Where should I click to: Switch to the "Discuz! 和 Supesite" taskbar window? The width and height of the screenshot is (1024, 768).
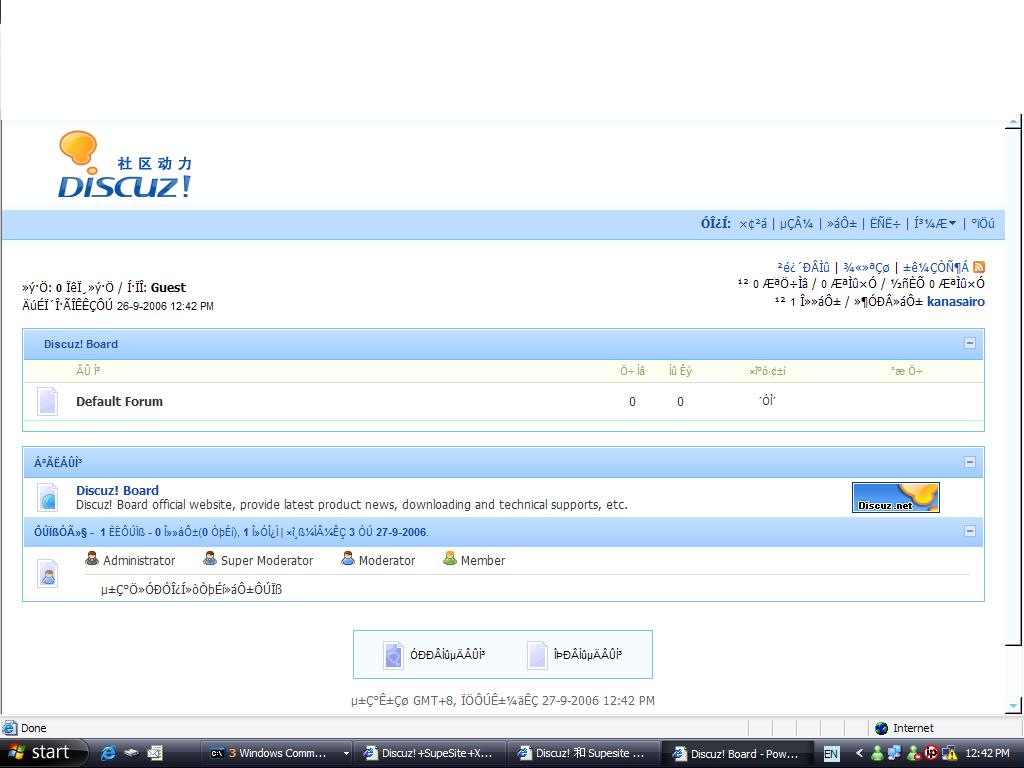coord(584,754)
